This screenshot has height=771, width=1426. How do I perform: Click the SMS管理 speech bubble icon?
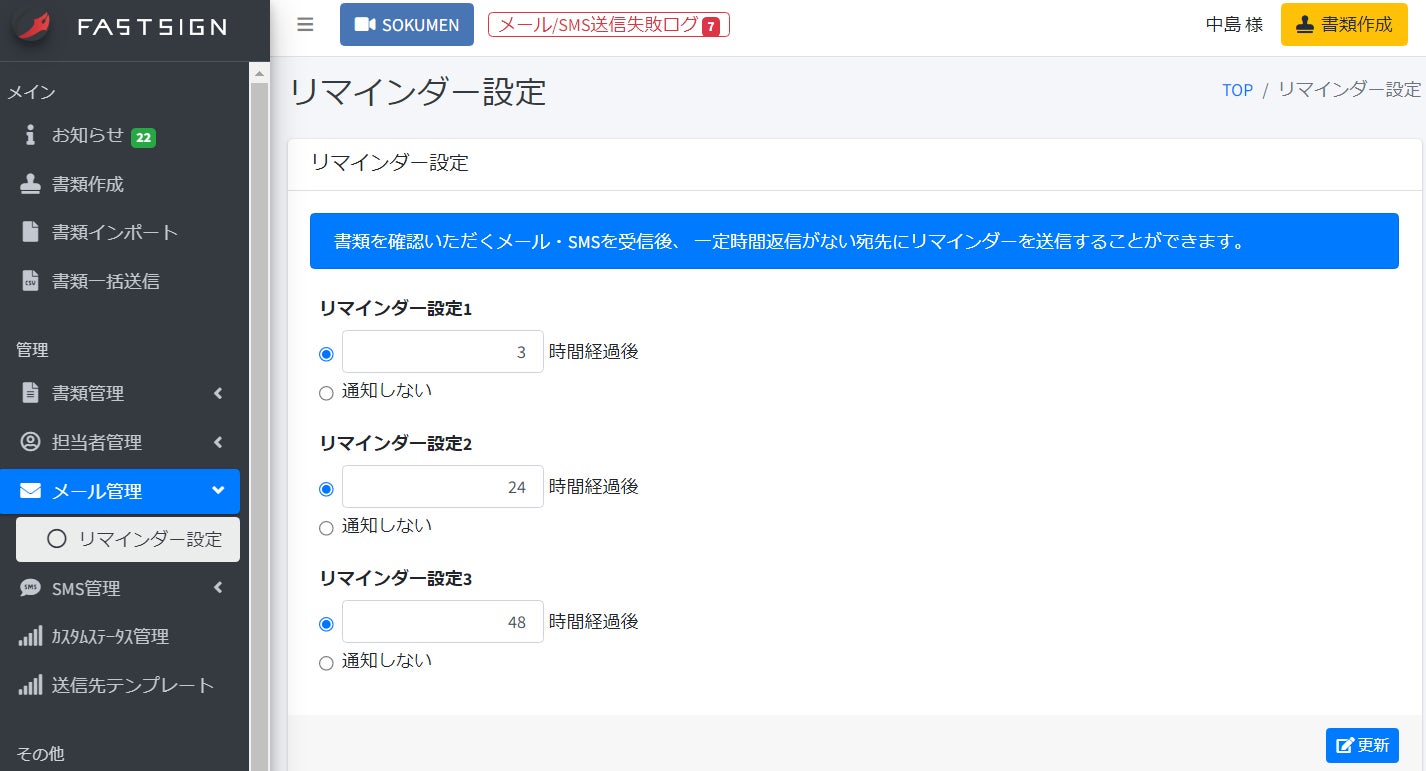point(30,588)
